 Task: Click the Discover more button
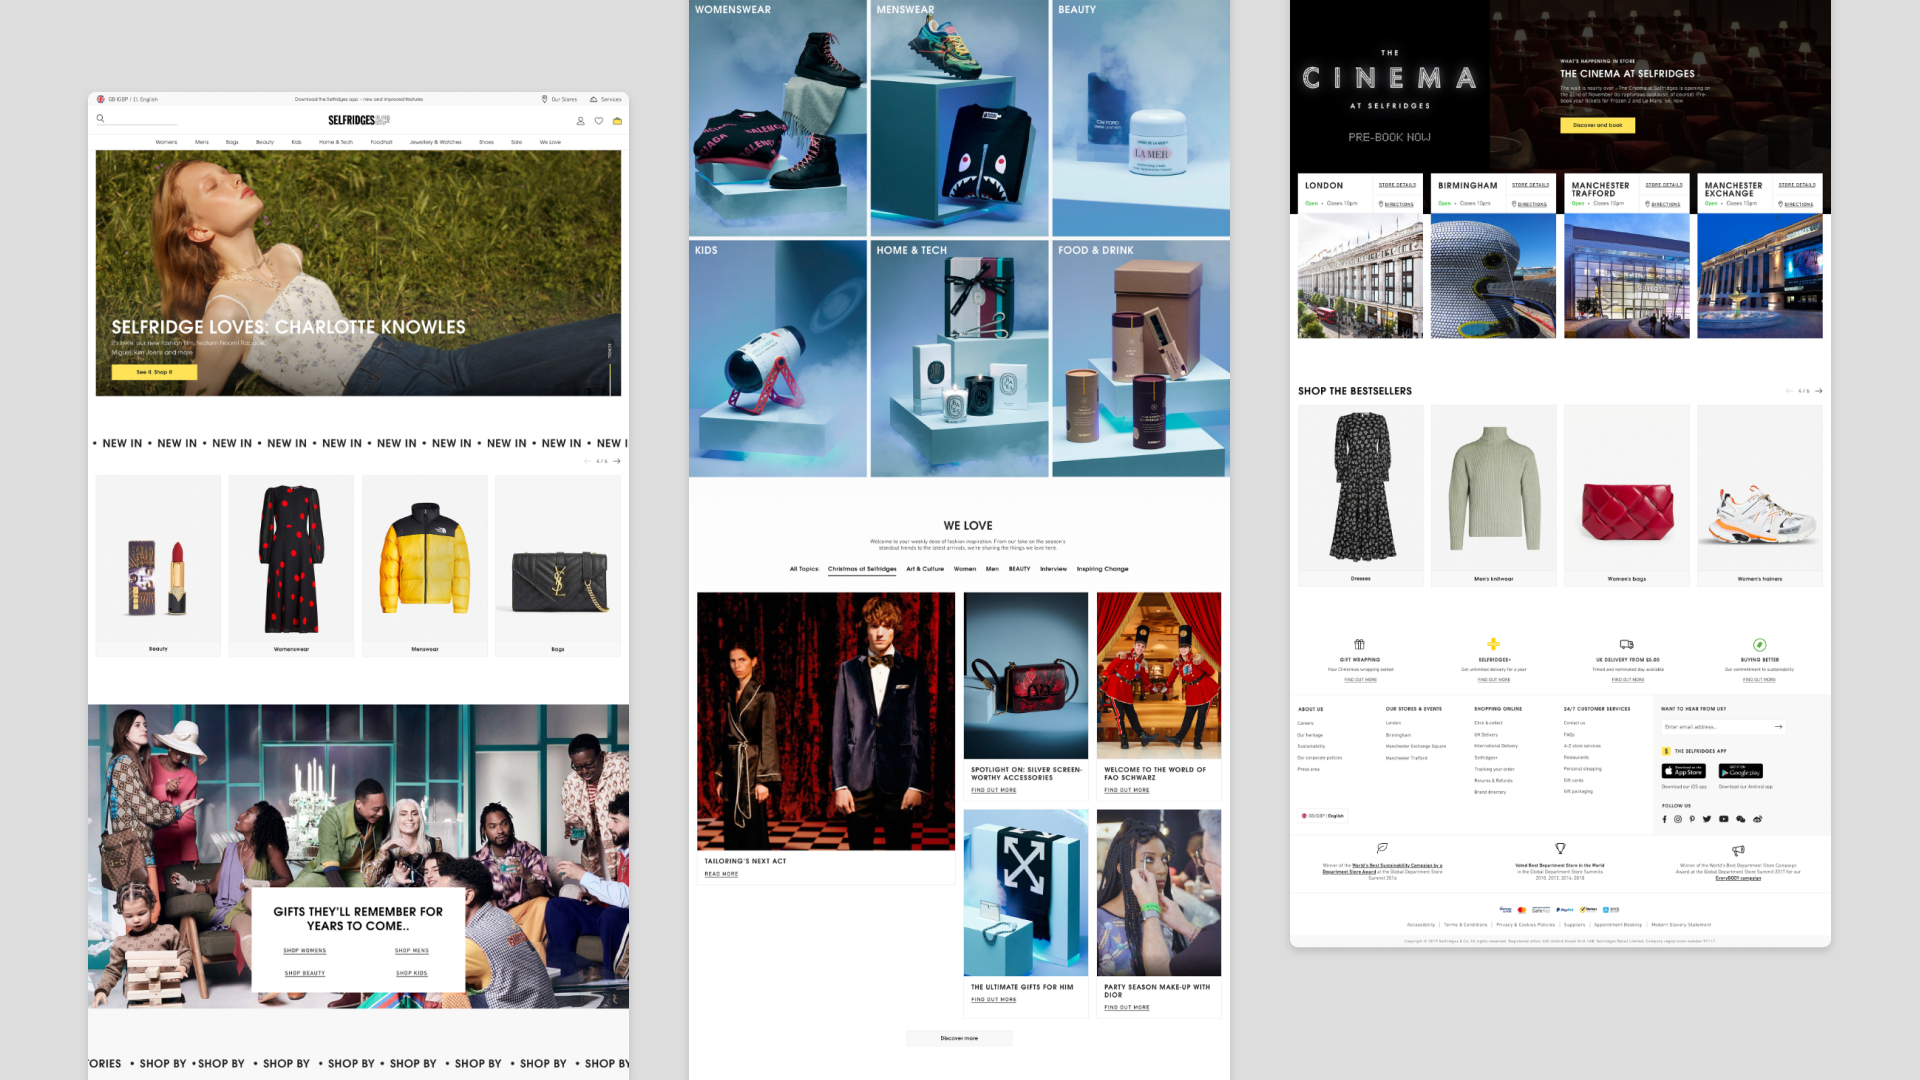click(x=959, y=1038)
